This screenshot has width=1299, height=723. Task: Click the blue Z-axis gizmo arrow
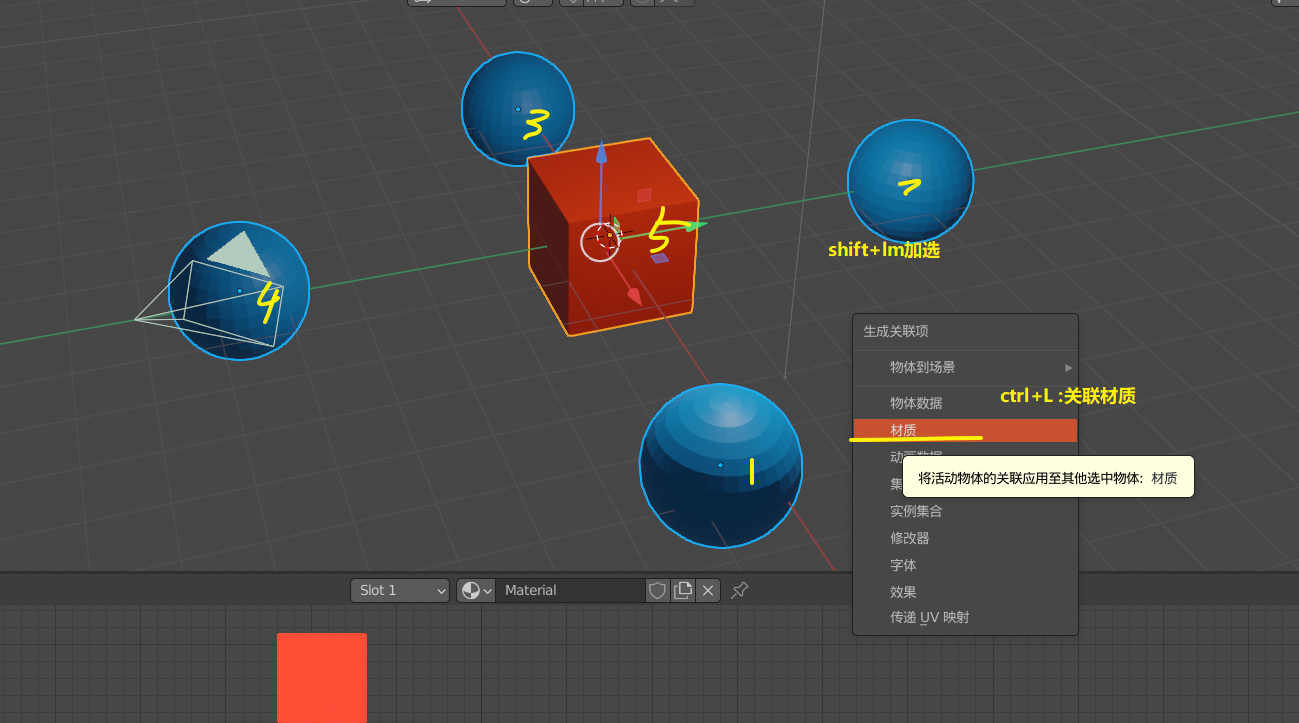coord(601,153)
